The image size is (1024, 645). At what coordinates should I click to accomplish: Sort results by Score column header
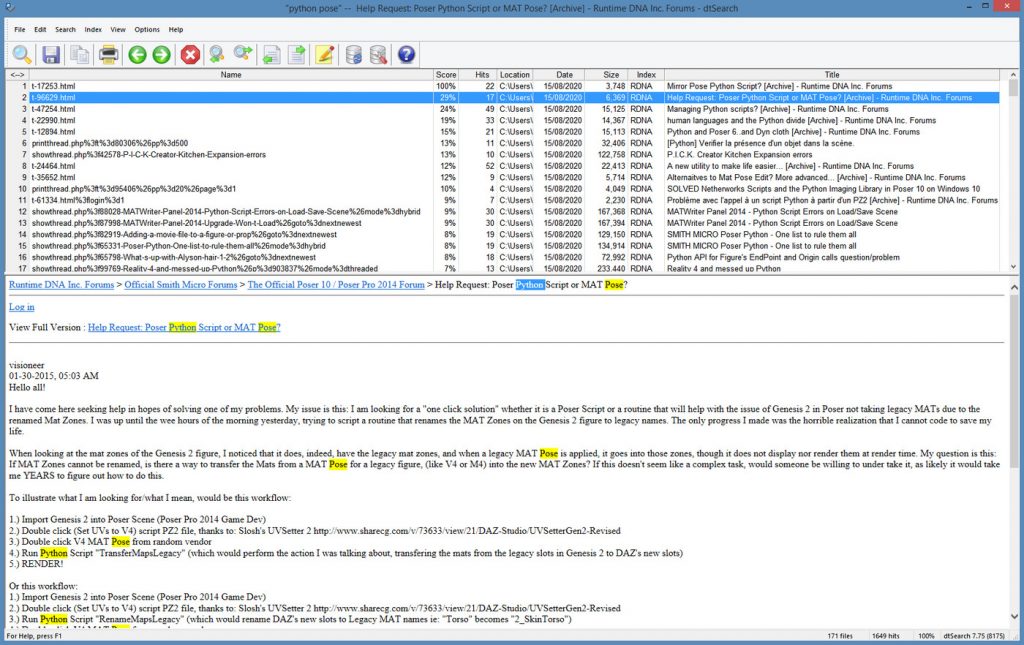click(x=445, y=75)
